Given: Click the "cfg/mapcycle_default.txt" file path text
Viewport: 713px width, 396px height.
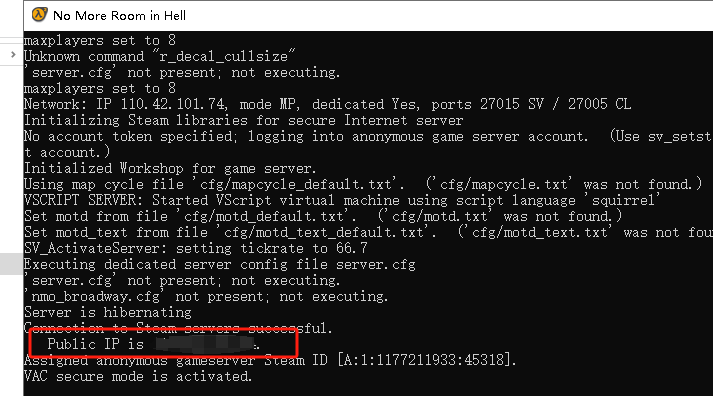Looking at the screenshot, I should click(296, 185).
